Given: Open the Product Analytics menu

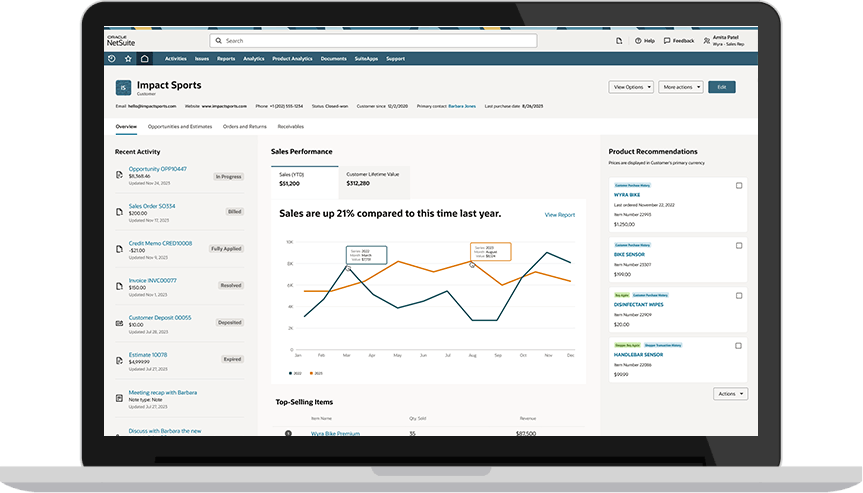Looking at the screenshot, I should tap(292, 59).
